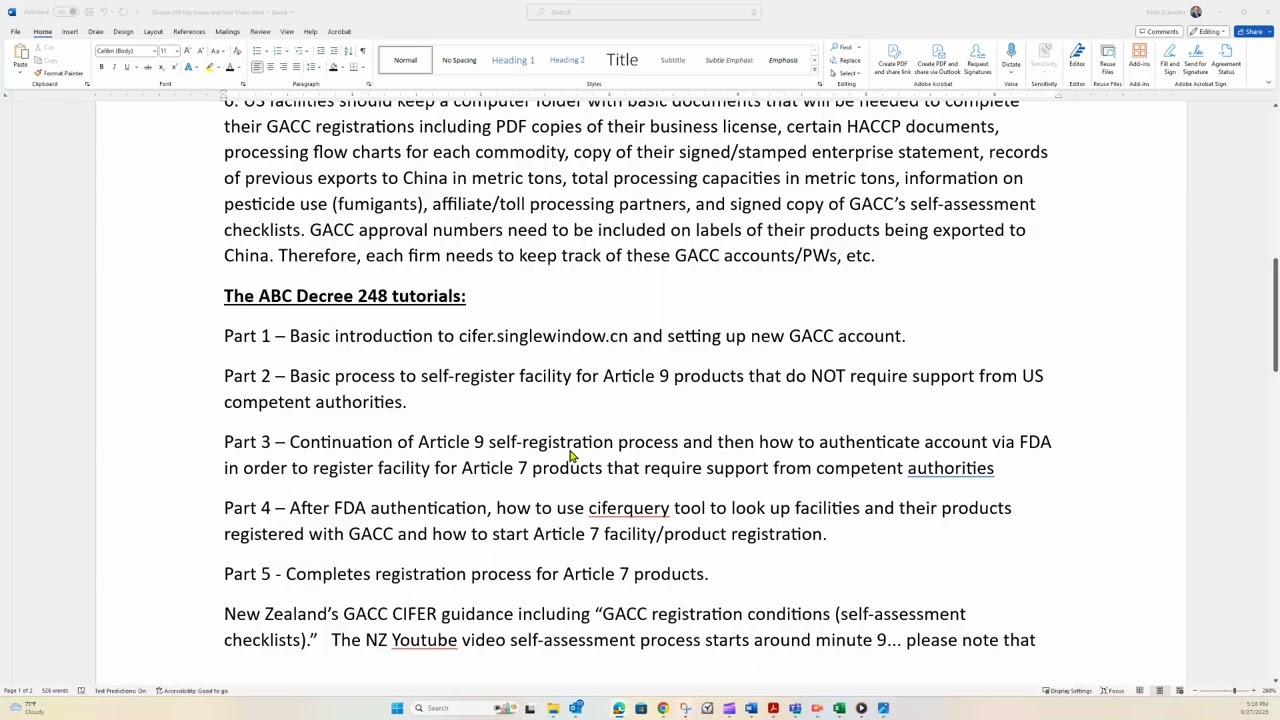Click Decrease Indent icon
1280x720 pixels.
(x=321, y=51)
